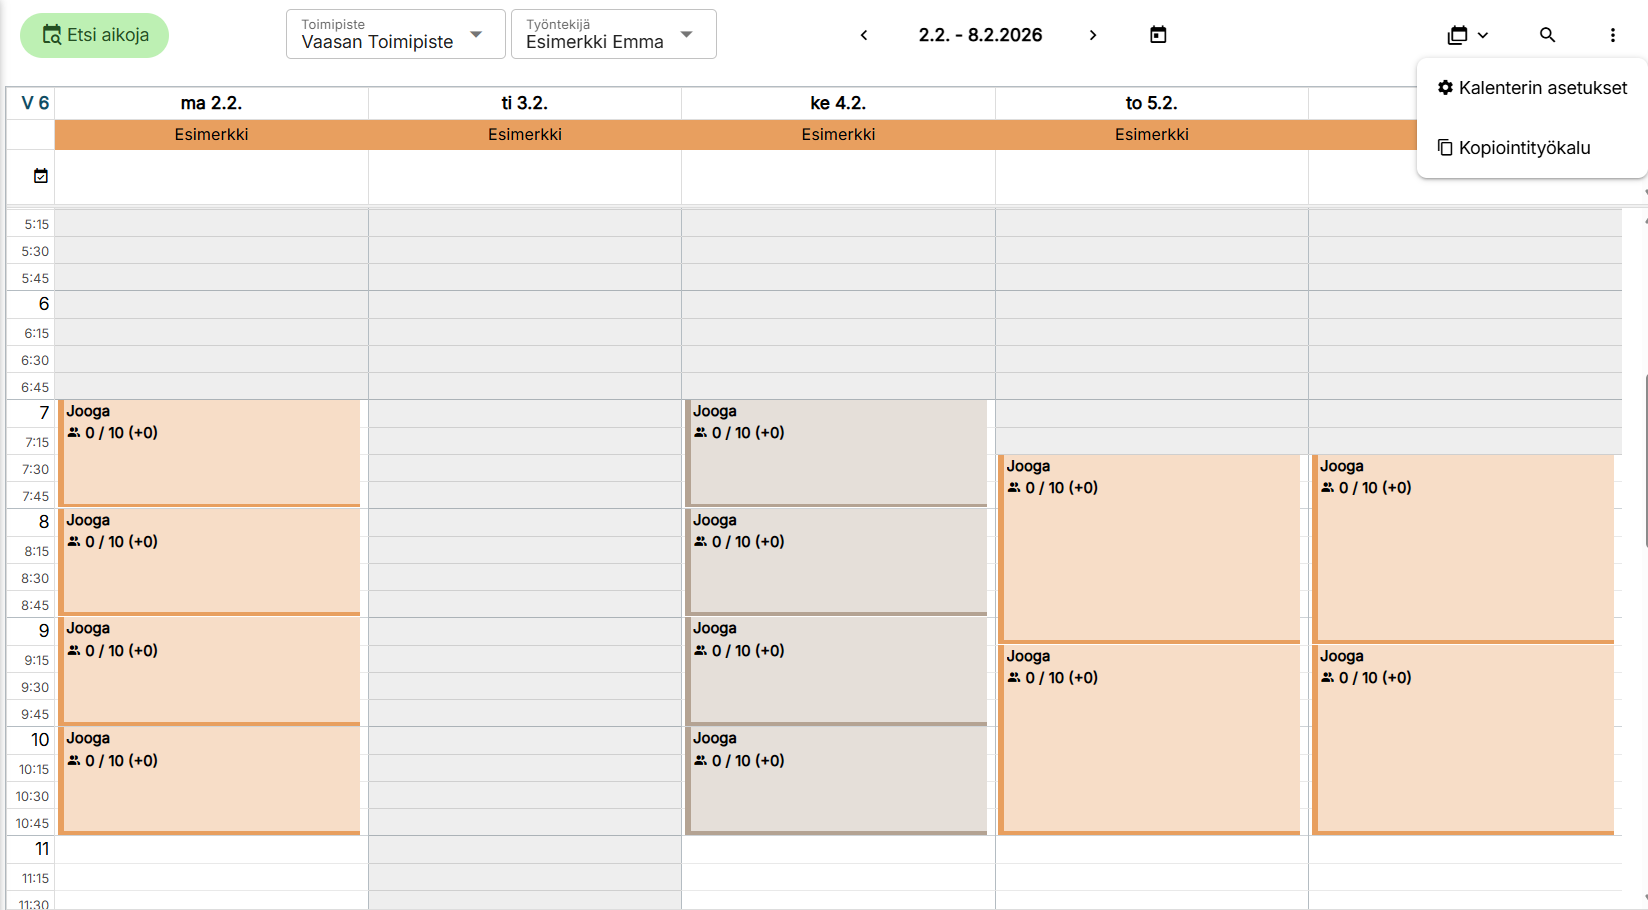Click the date range 2.2. - 8.2.2026
The image size is (1648, 910).
coord(980,35)
